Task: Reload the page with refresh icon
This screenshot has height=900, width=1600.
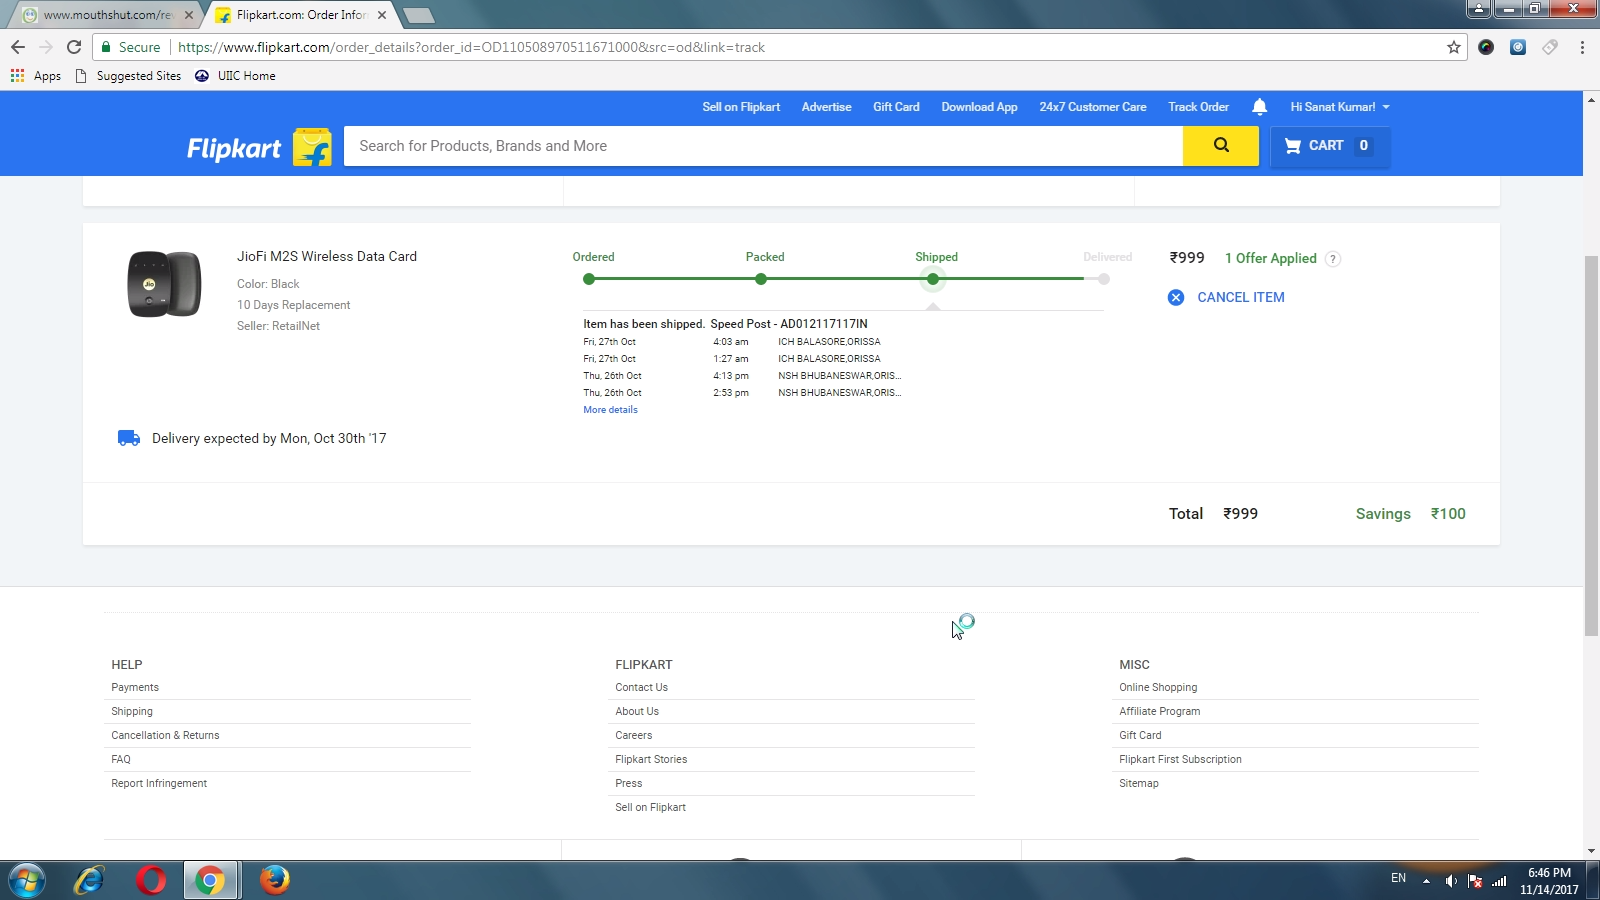Action: pyautogui.click(x=74, y=47)
